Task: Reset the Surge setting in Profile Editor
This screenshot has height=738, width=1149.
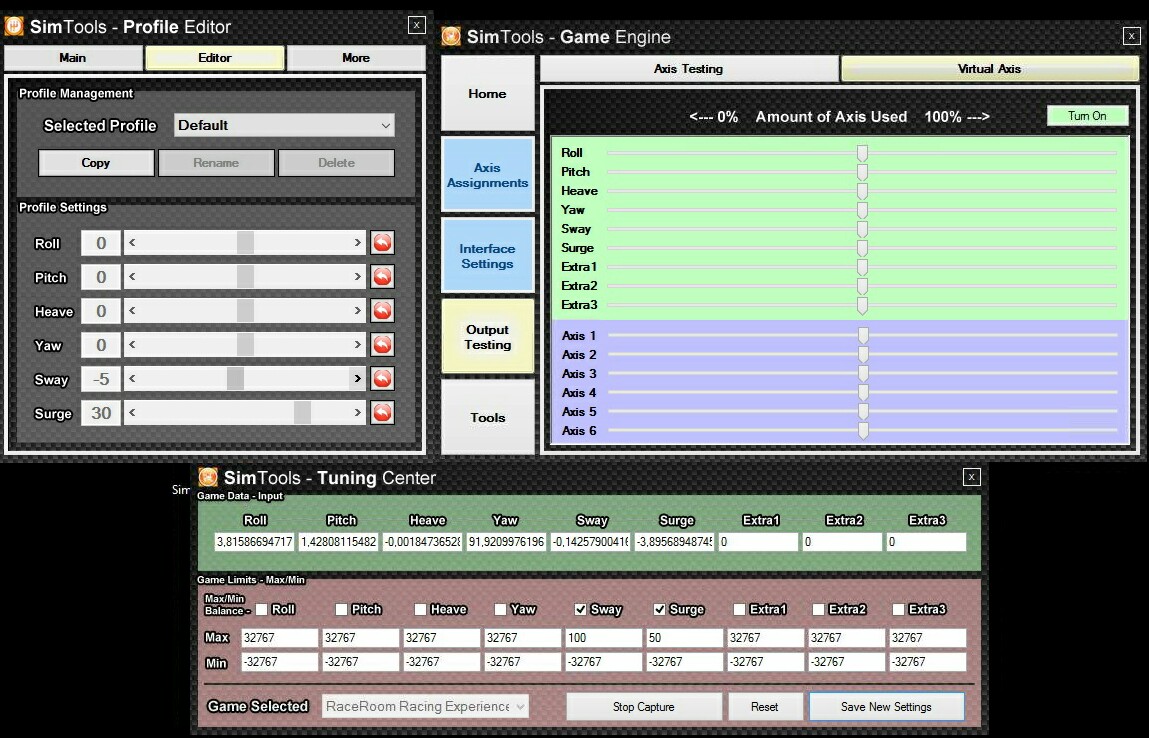Action: point(383,413)
